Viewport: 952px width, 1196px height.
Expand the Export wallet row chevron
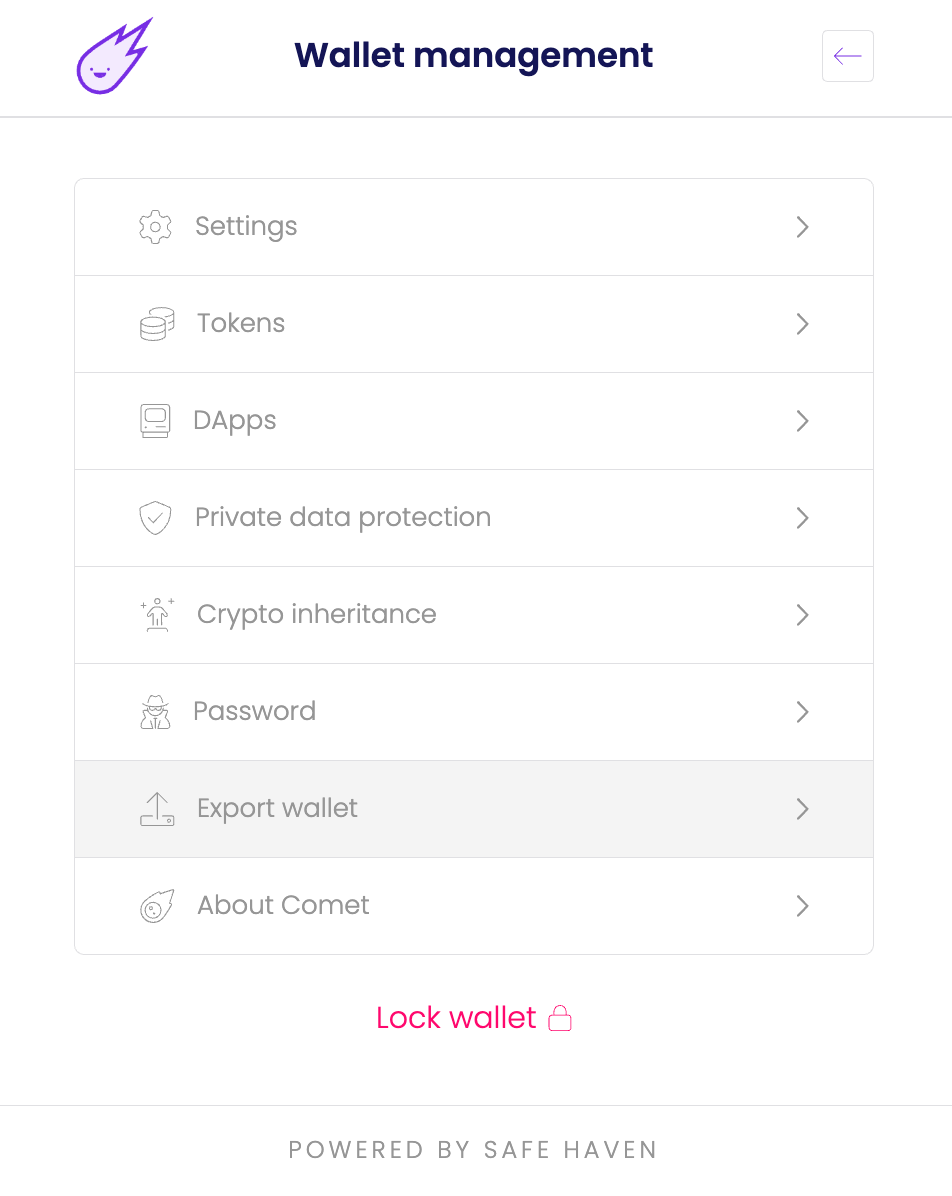click(x=802, y=809)
